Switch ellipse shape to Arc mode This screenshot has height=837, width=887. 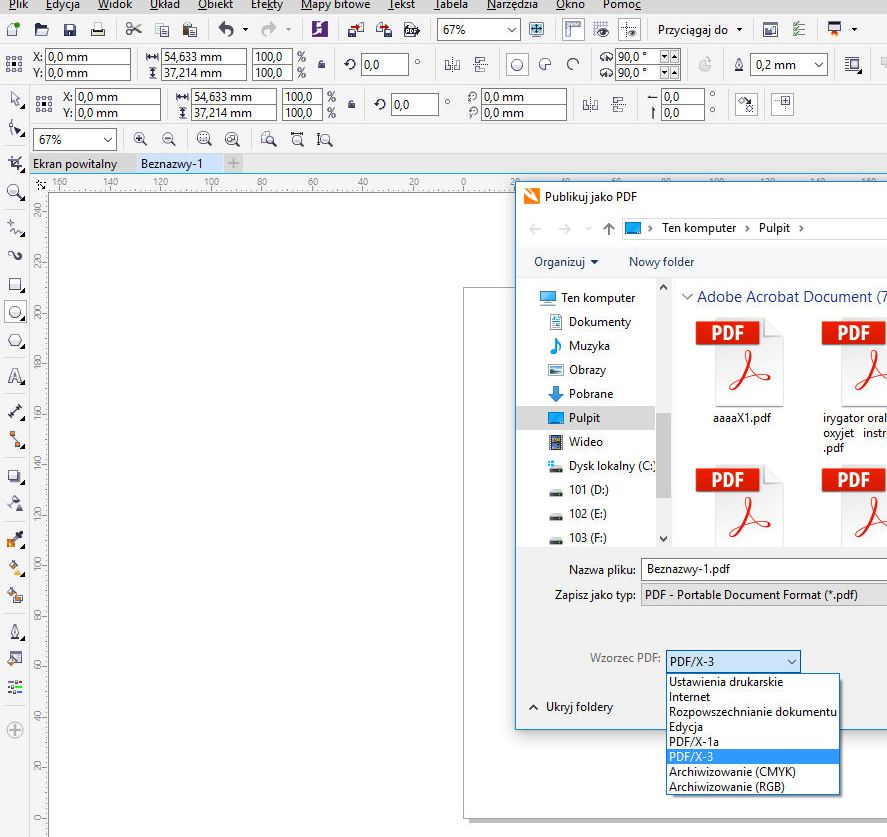click(x=573, y=65)
